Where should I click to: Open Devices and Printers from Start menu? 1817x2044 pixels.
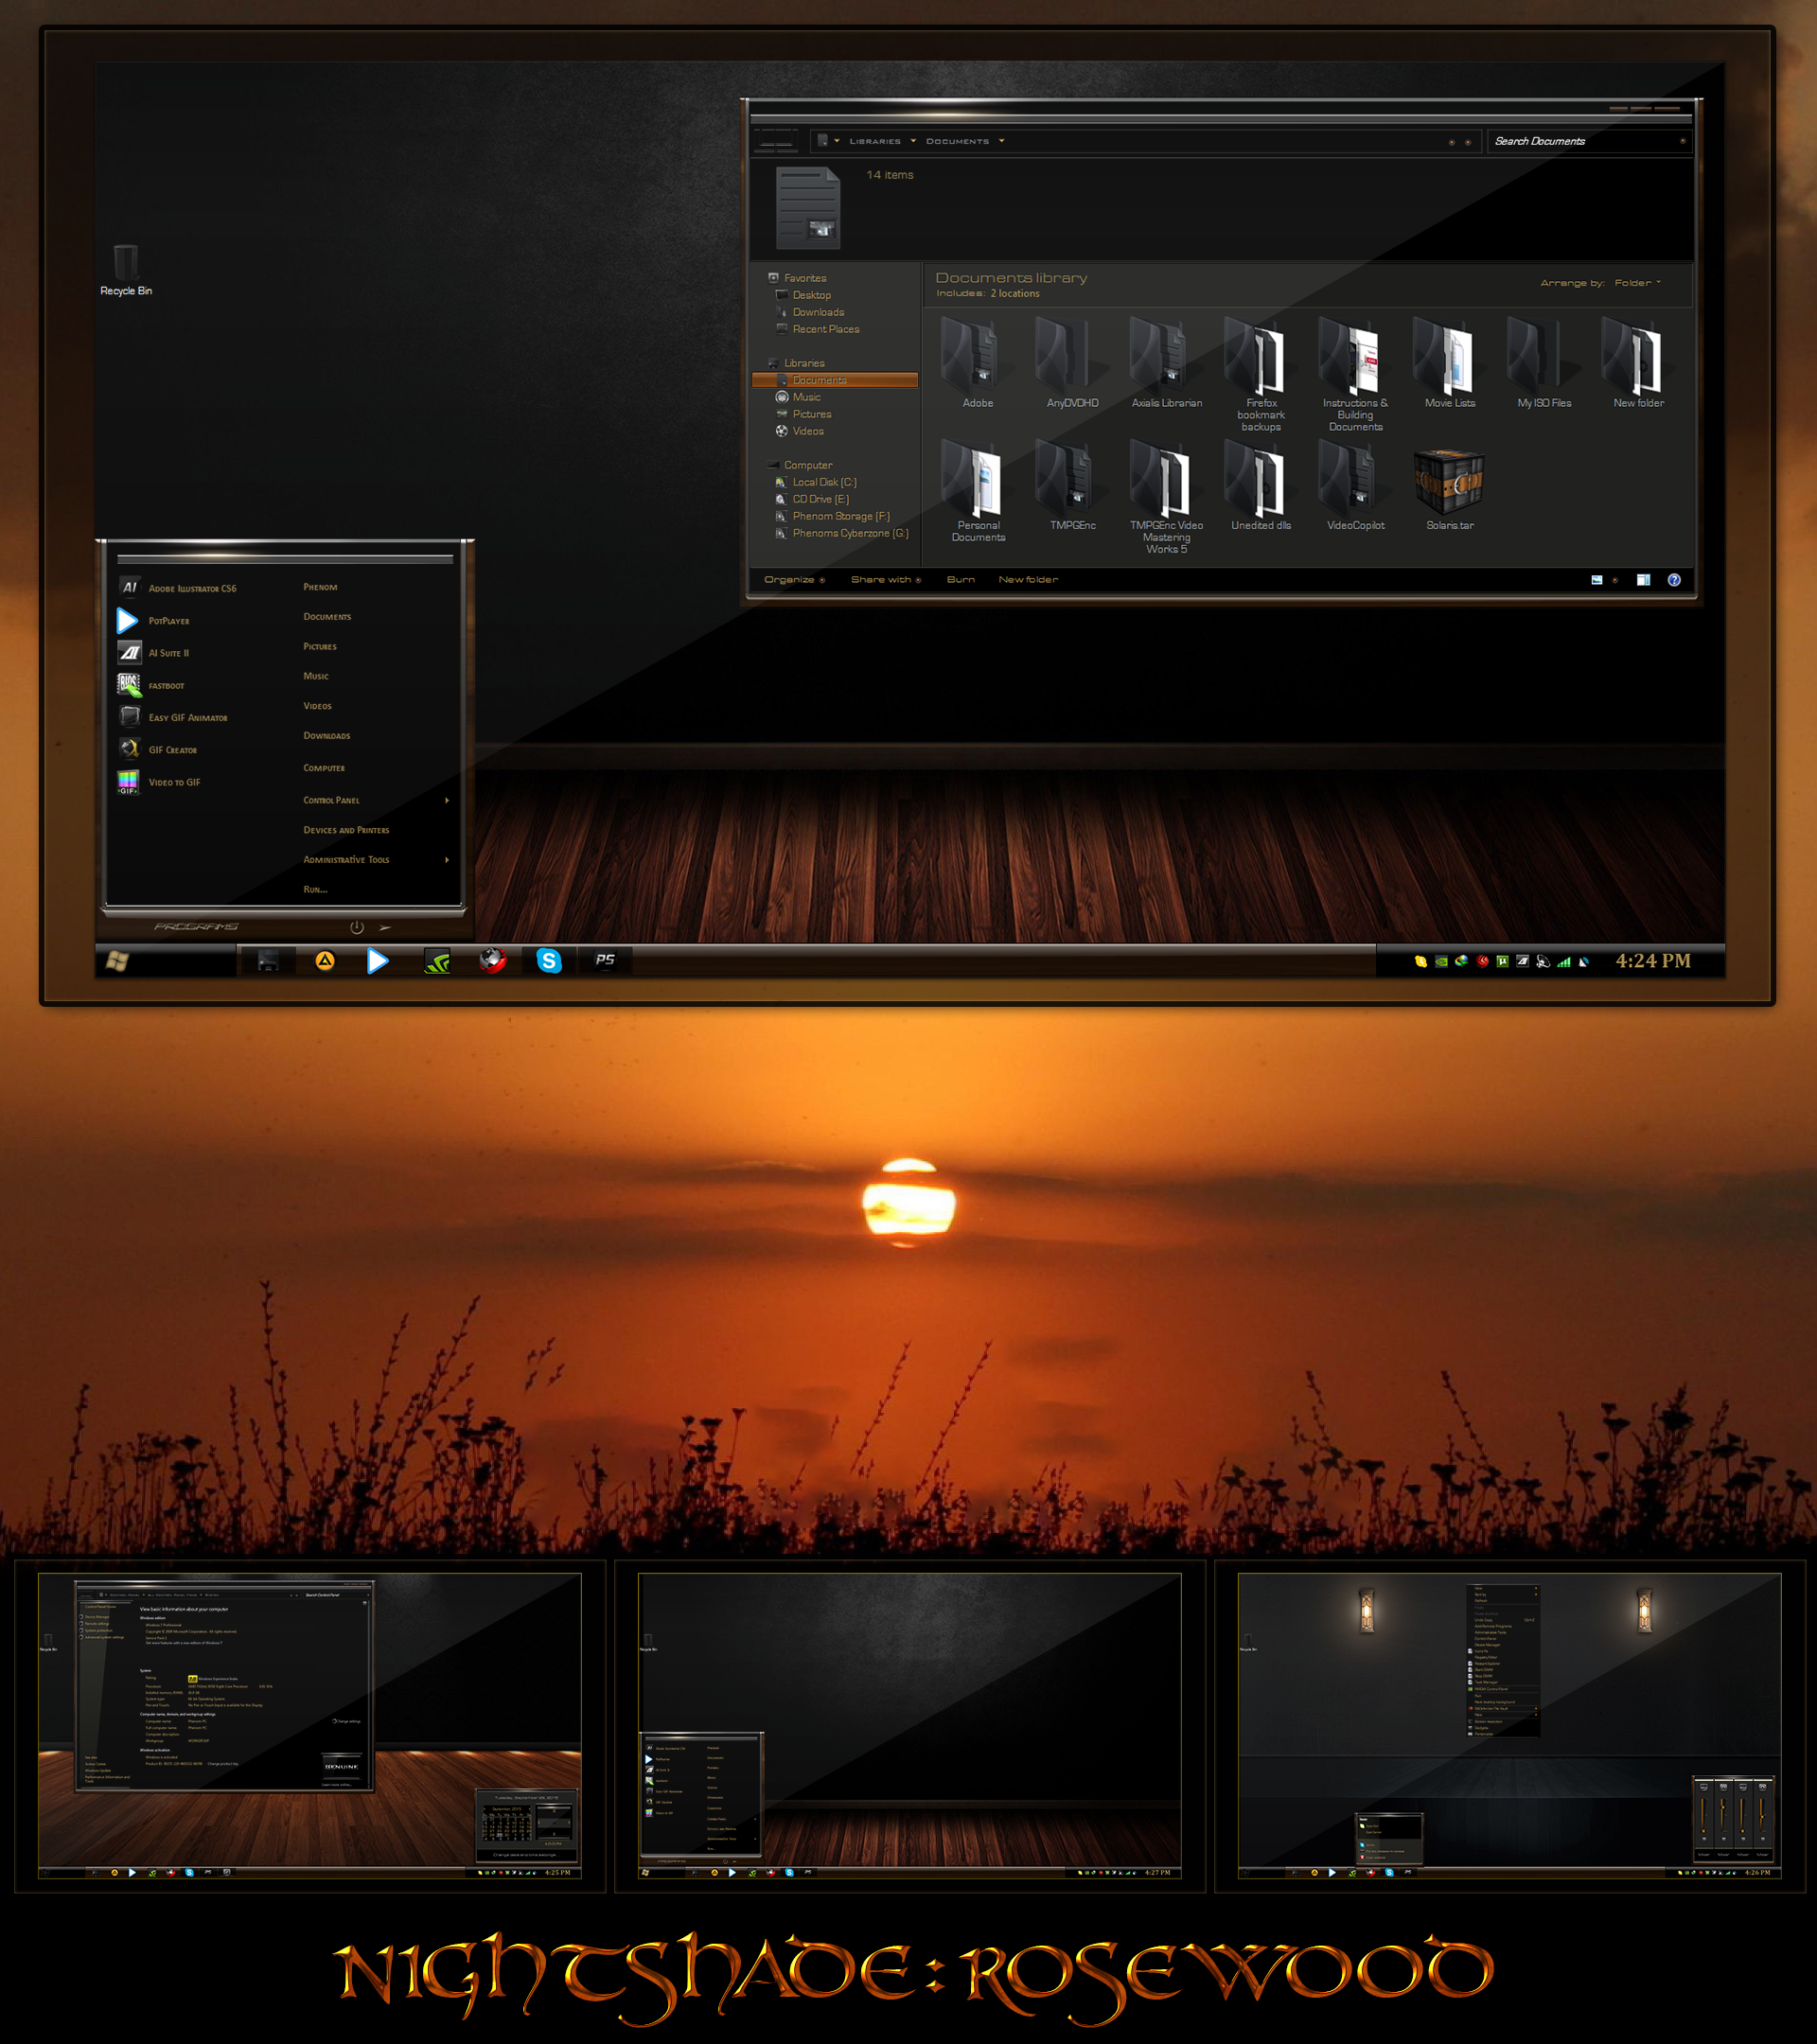346,830
